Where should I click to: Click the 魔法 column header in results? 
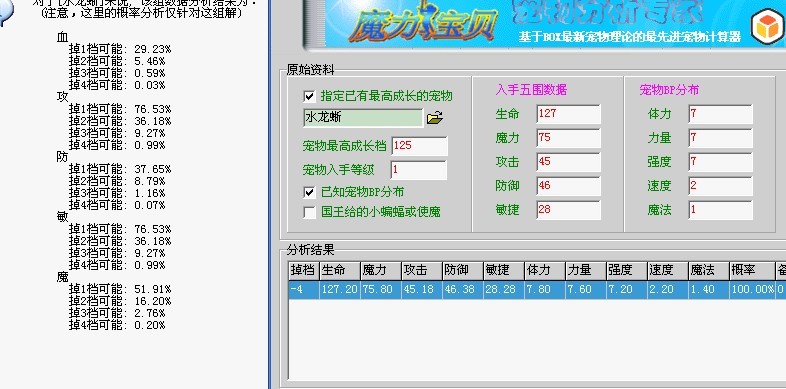[710, 271]
